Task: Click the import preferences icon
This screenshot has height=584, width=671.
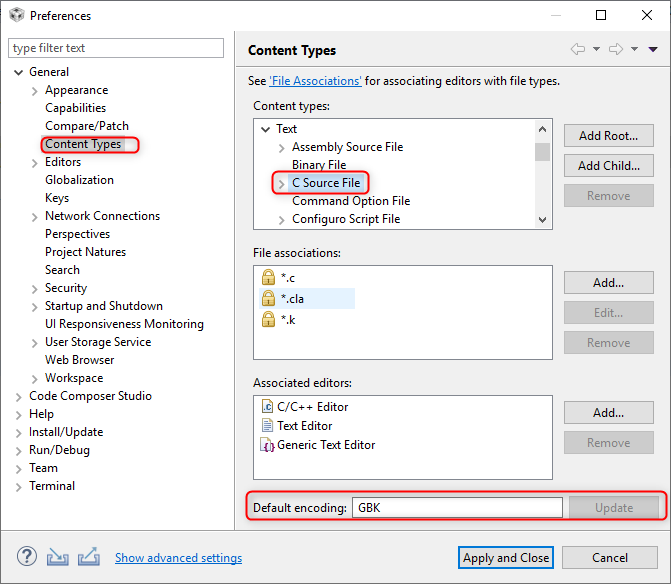Action: (x=57, y=557)
